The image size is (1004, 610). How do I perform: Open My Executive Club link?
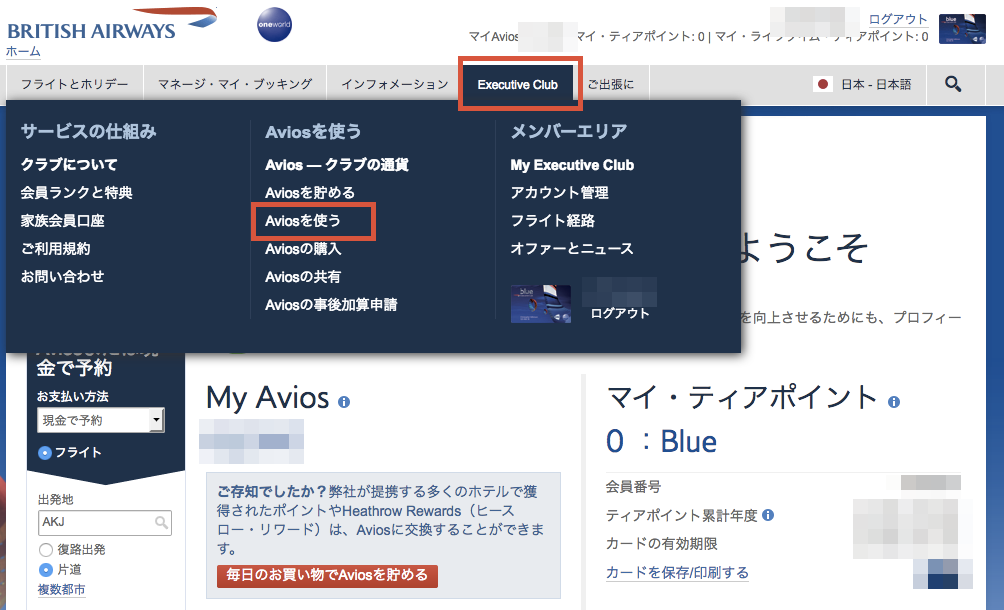point(572,165)
